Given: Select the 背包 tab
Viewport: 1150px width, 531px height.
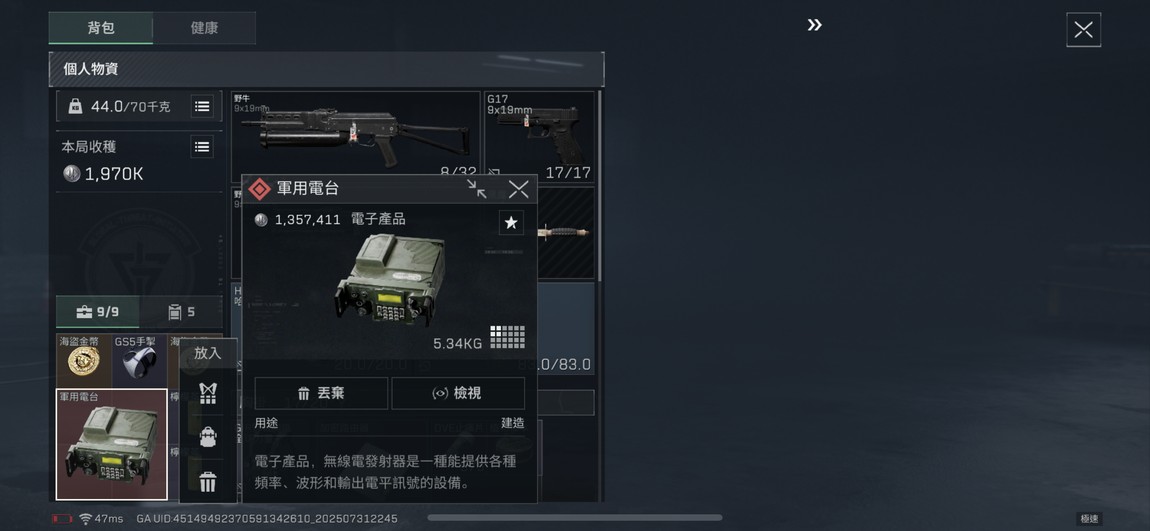Looking at the screenshot, I should click(x=101, y=28).
